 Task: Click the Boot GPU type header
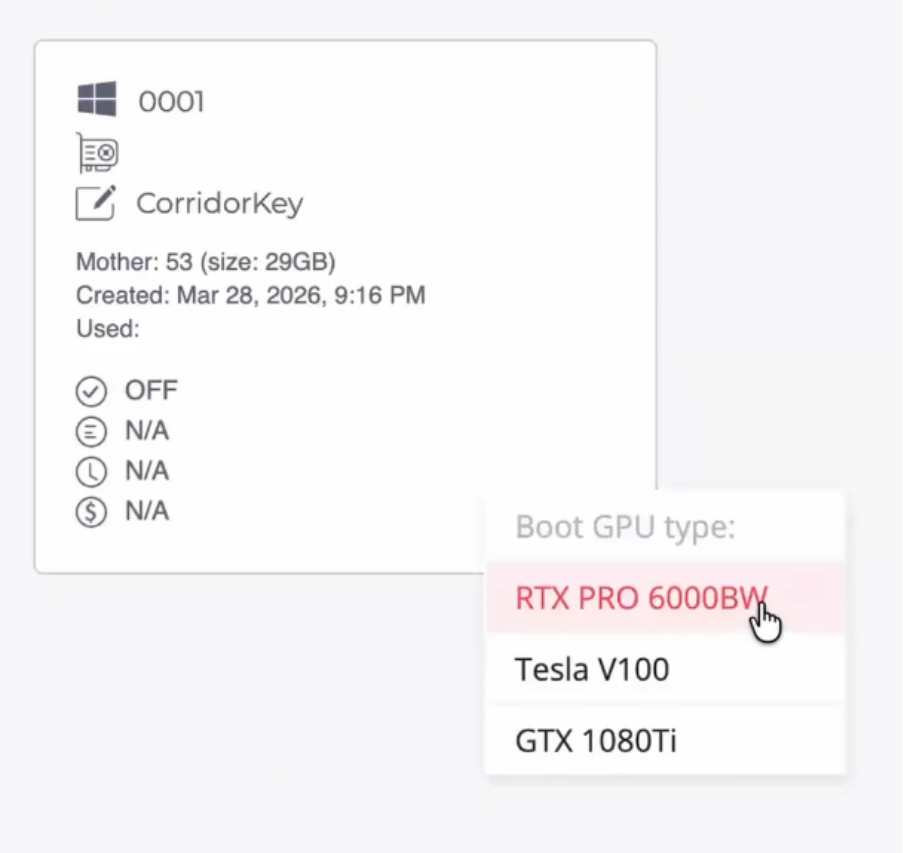point(625,526)
